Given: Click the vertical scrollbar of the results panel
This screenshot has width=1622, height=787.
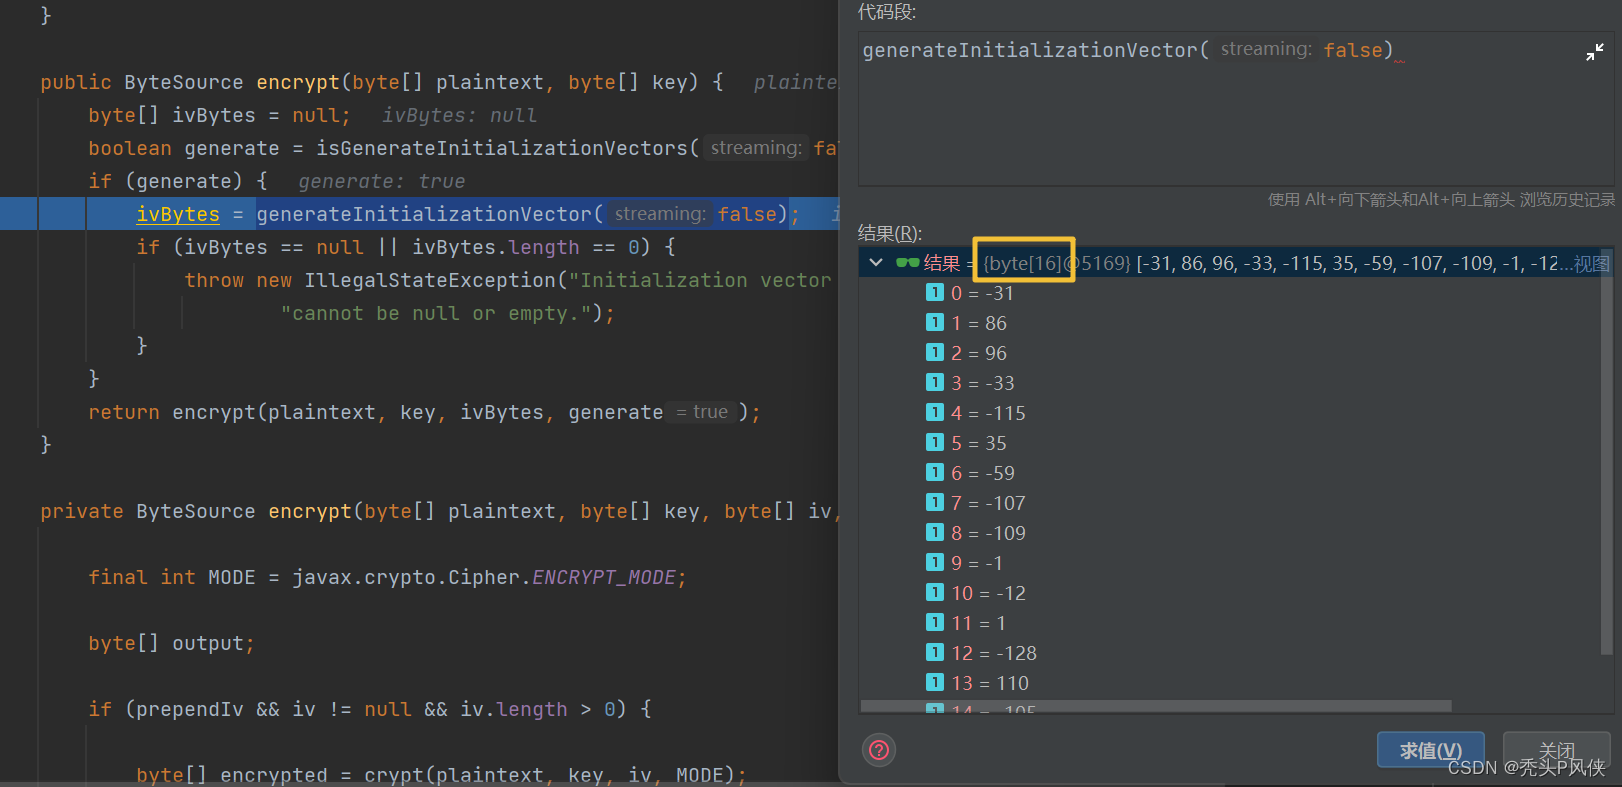Looking at the screenshot, I should (1606, 451).
